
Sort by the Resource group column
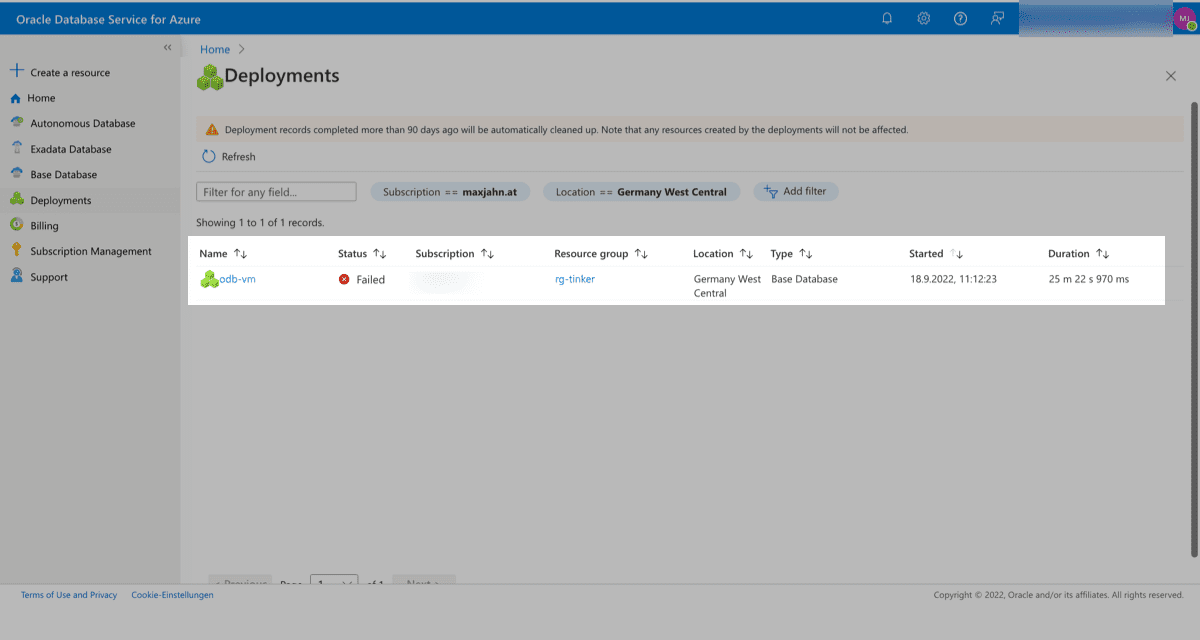click(x=601, y=254)
